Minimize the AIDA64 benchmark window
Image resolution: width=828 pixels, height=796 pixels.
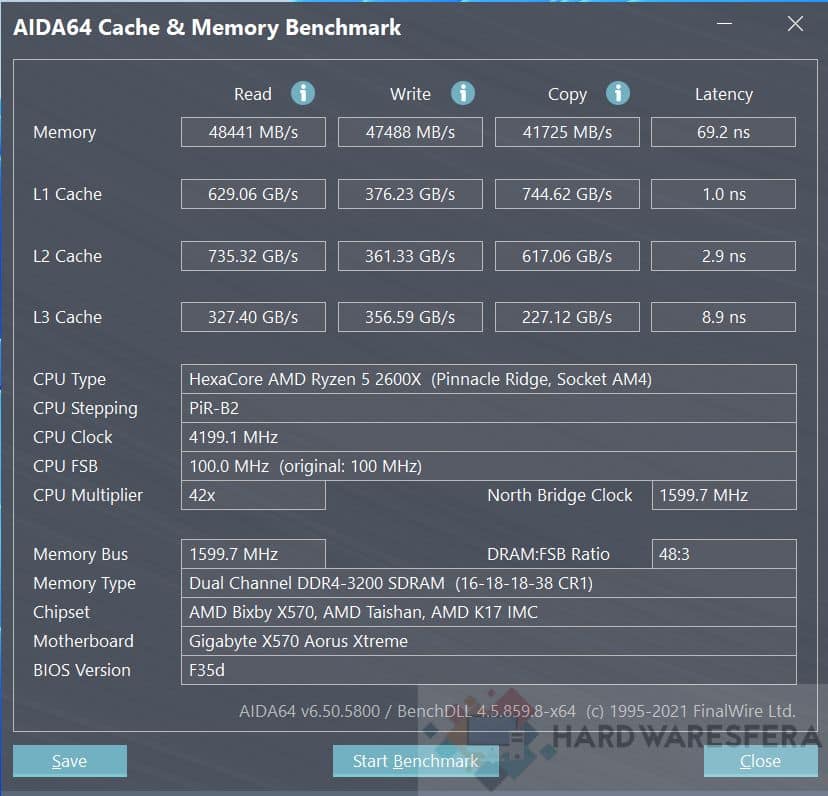pos(724,23)
